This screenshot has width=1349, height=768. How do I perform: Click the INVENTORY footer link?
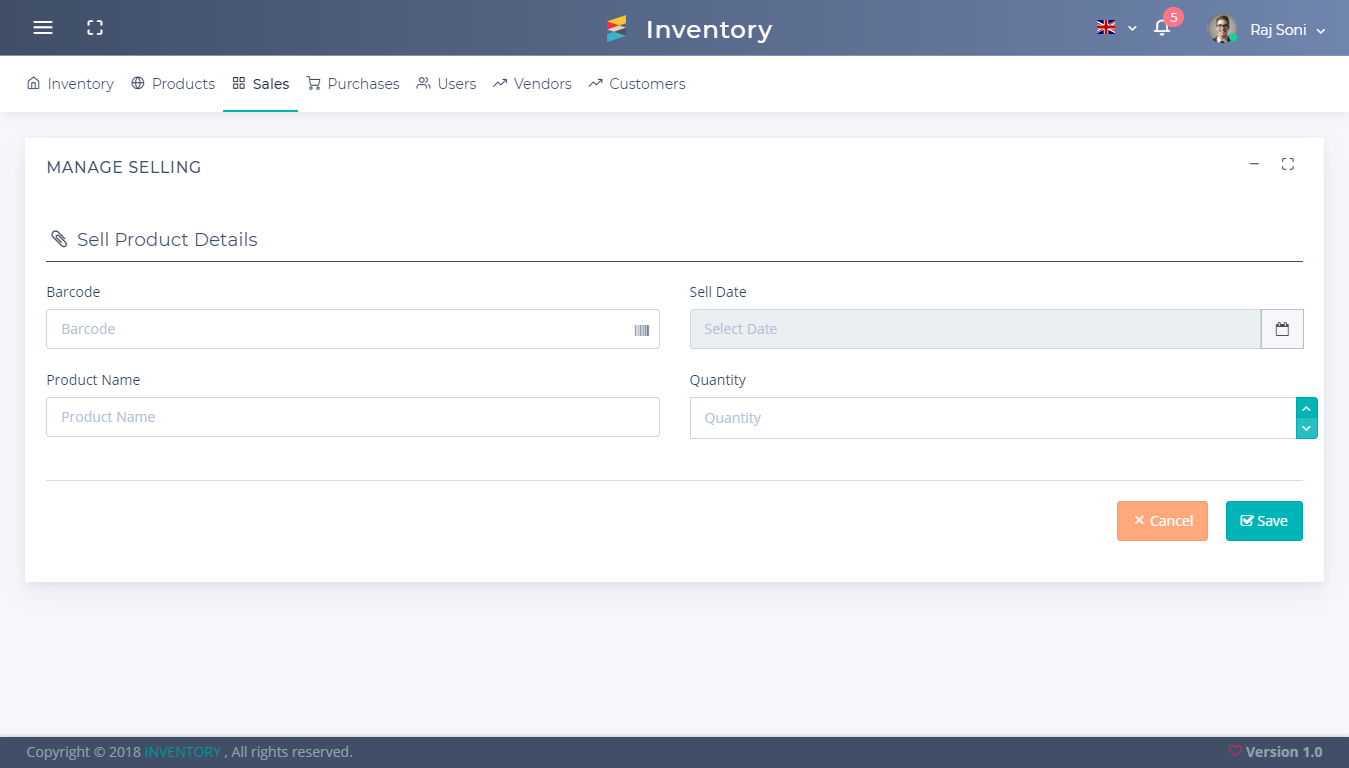click(182, 752)
